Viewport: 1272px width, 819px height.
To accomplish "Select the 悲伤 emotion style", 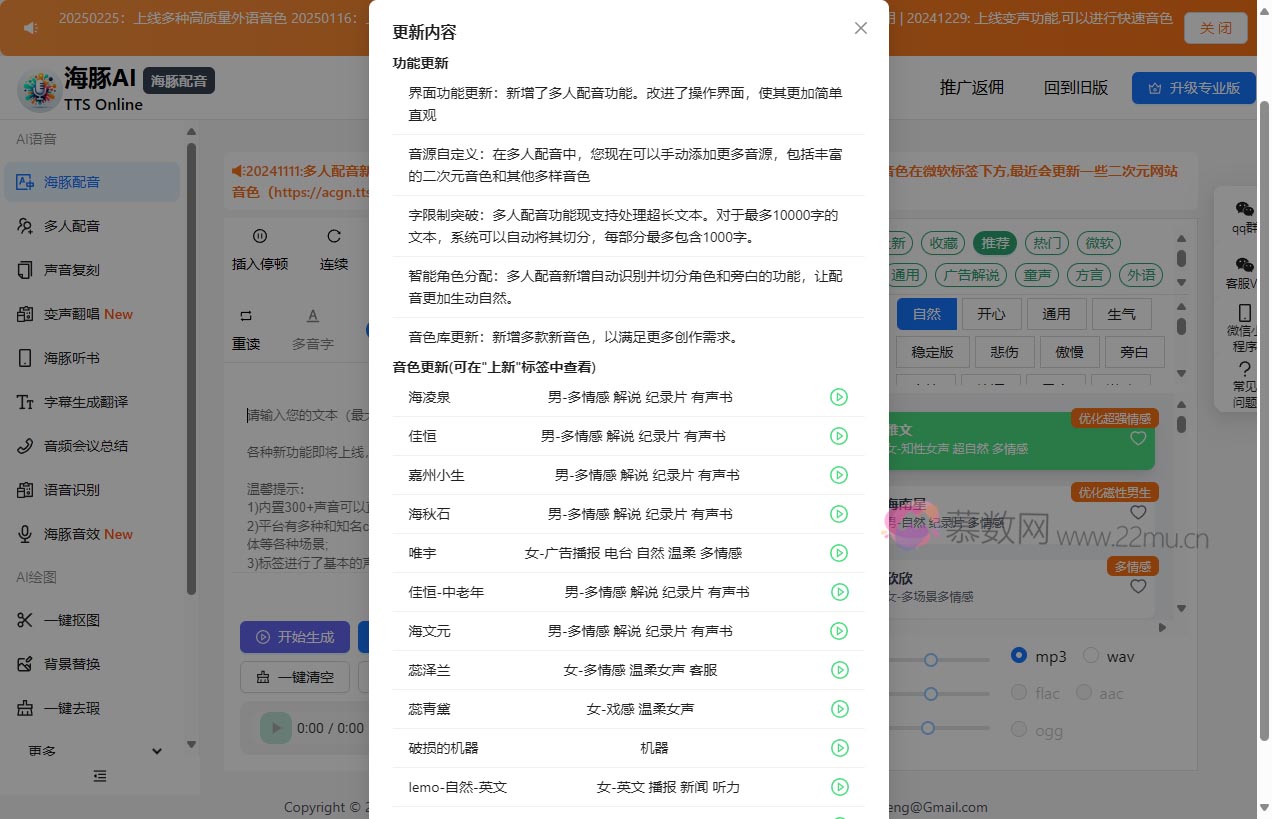I will 1004,351.
